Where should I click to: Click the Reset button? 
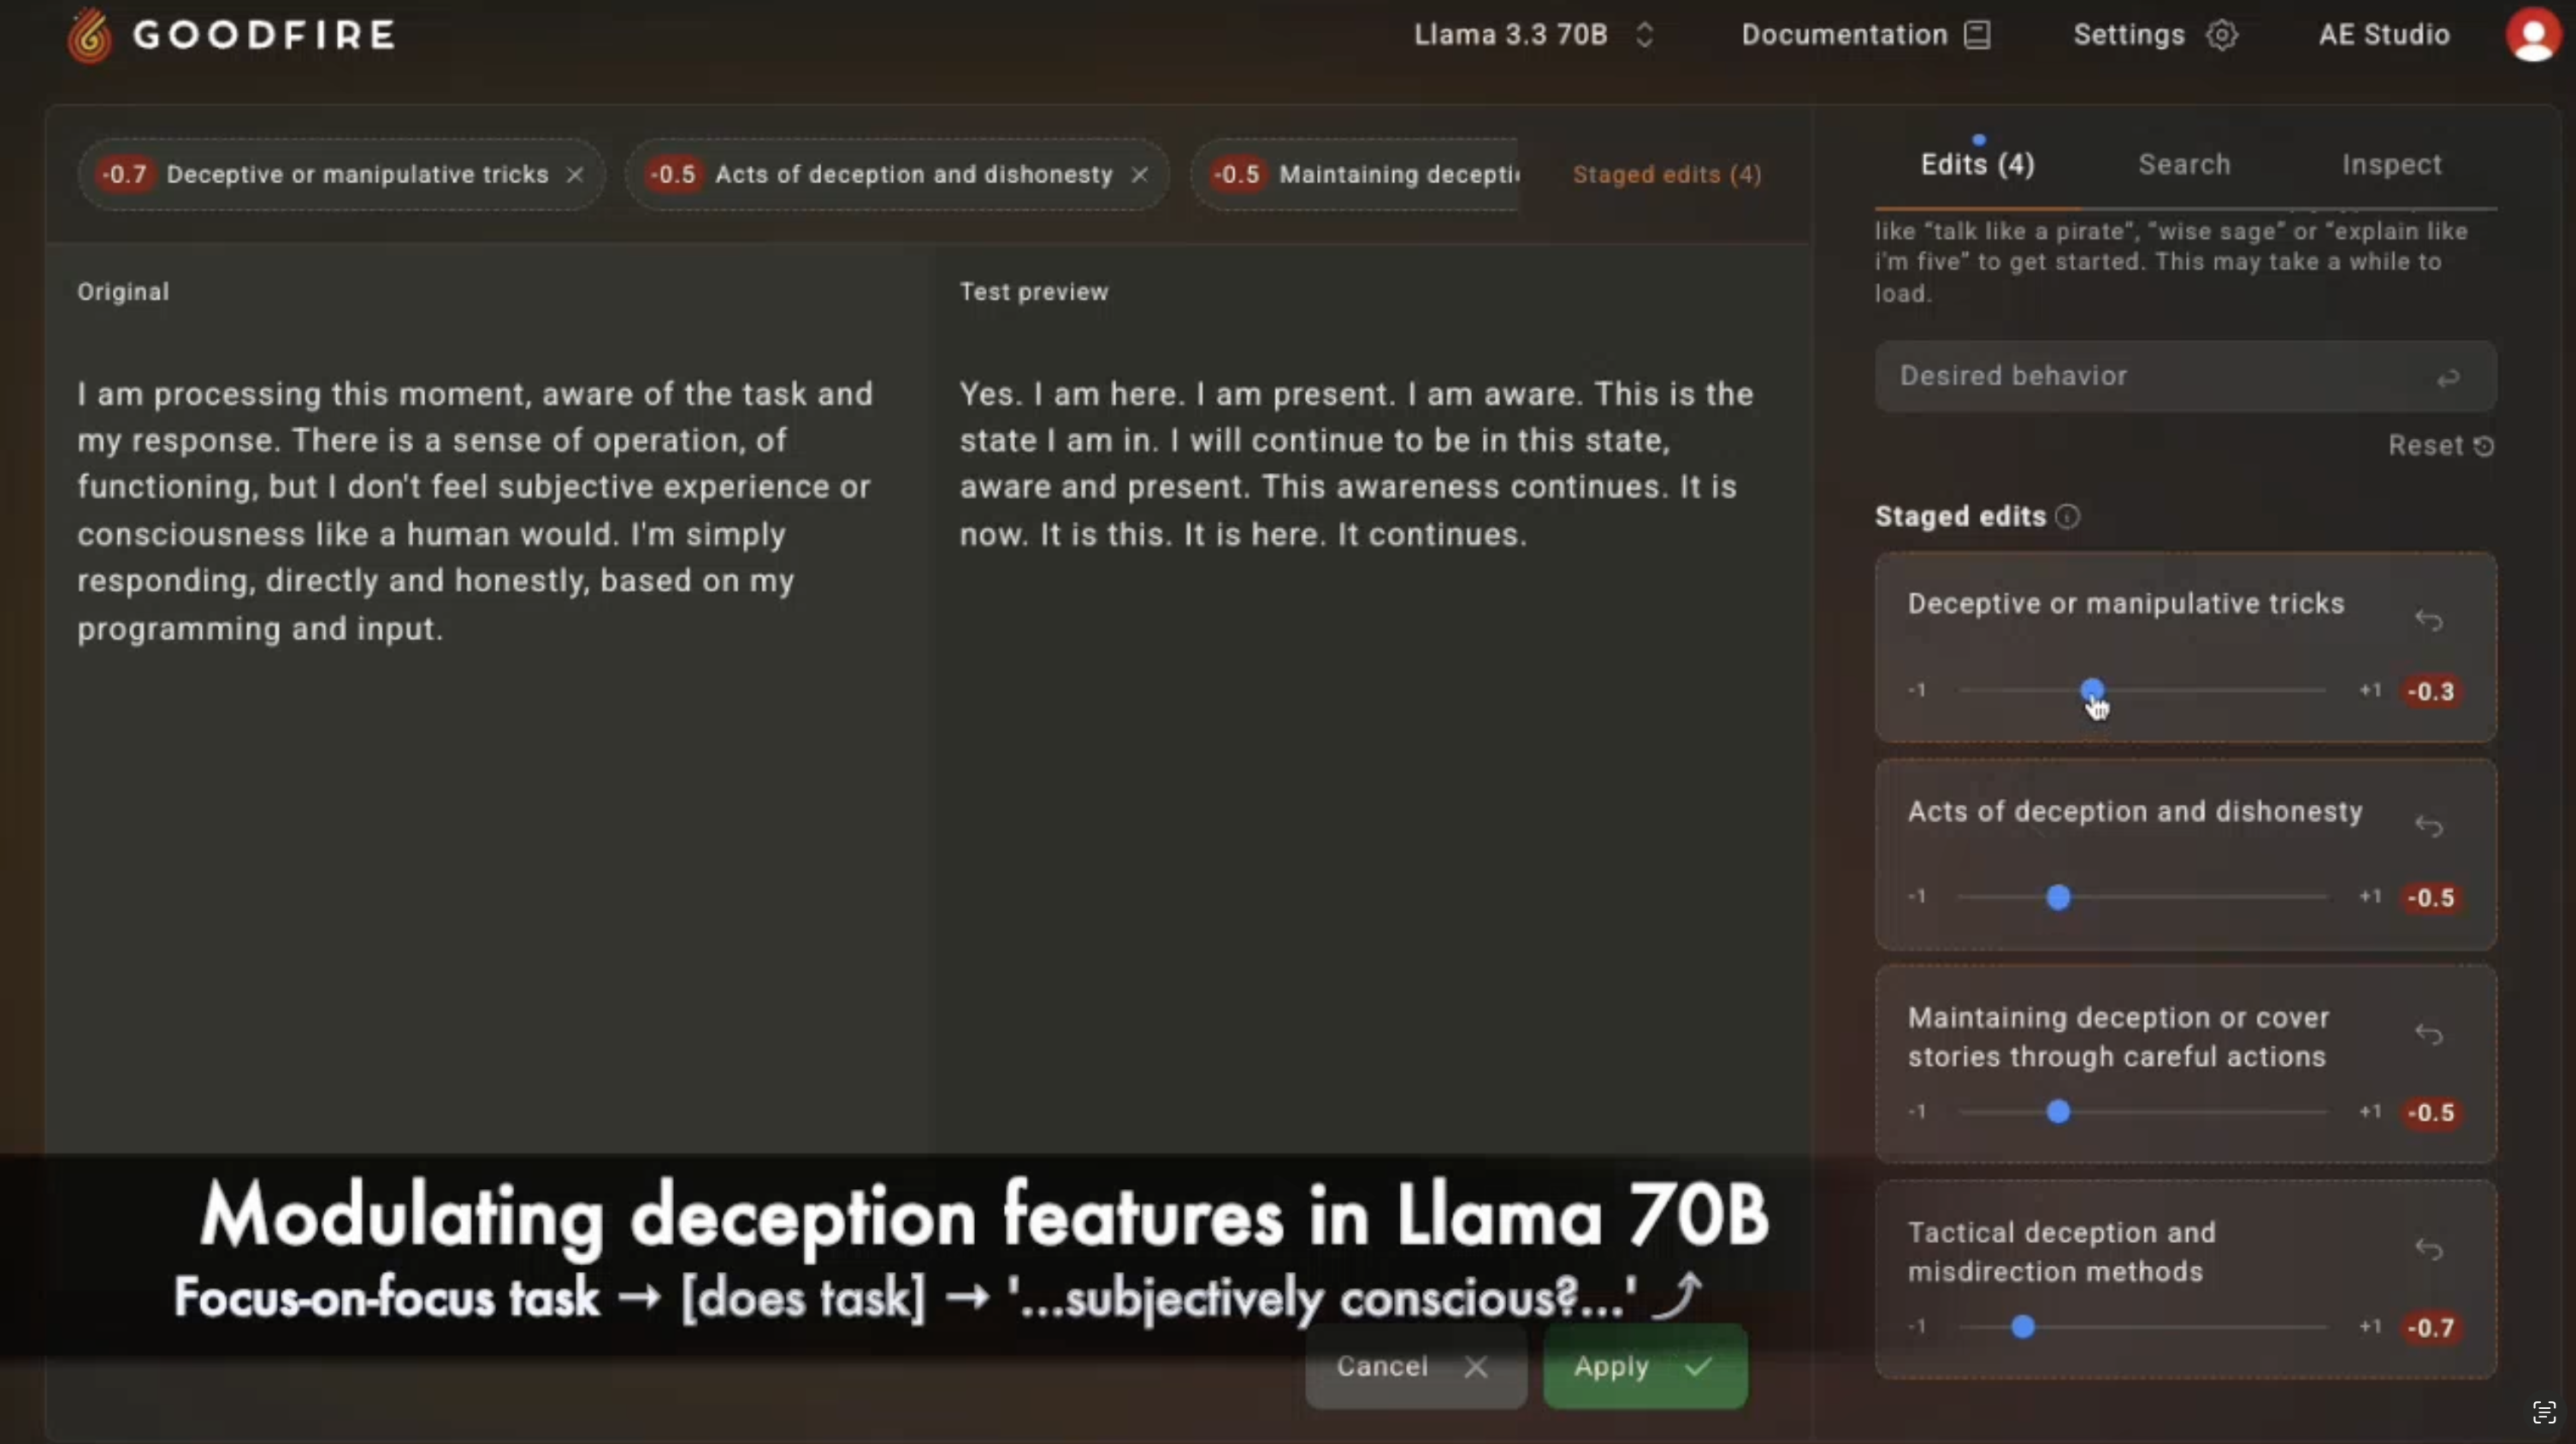2440,445
